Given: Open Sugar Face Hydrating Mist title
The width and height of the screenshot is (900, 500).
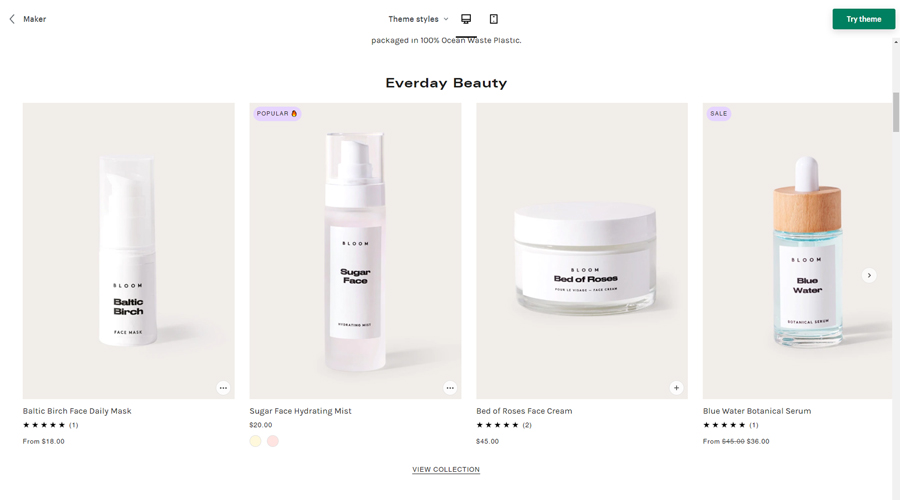Looking at the screenshot, I should 300,411.
